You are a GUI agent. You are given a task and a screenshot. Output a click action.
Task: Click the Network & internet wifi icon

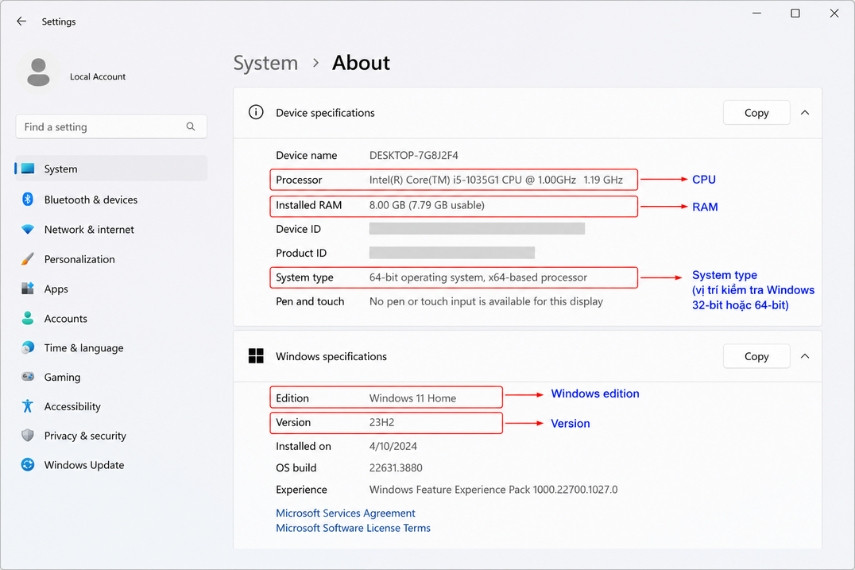[x=28, y=229]
